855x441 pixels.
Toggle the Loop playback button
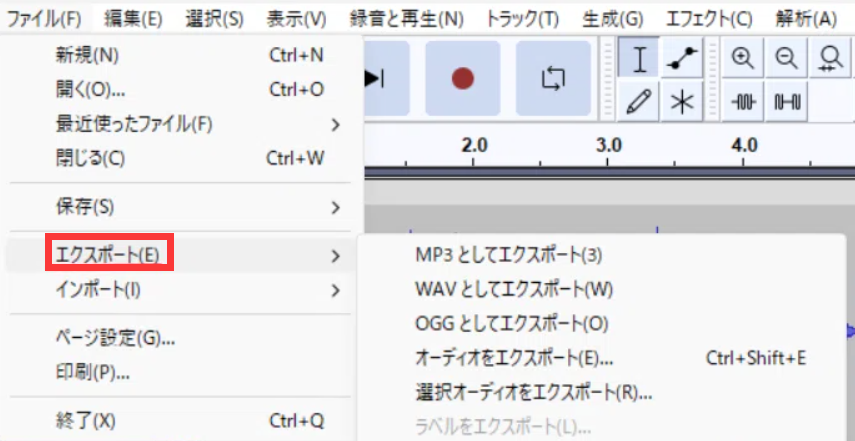click(552, 79)
